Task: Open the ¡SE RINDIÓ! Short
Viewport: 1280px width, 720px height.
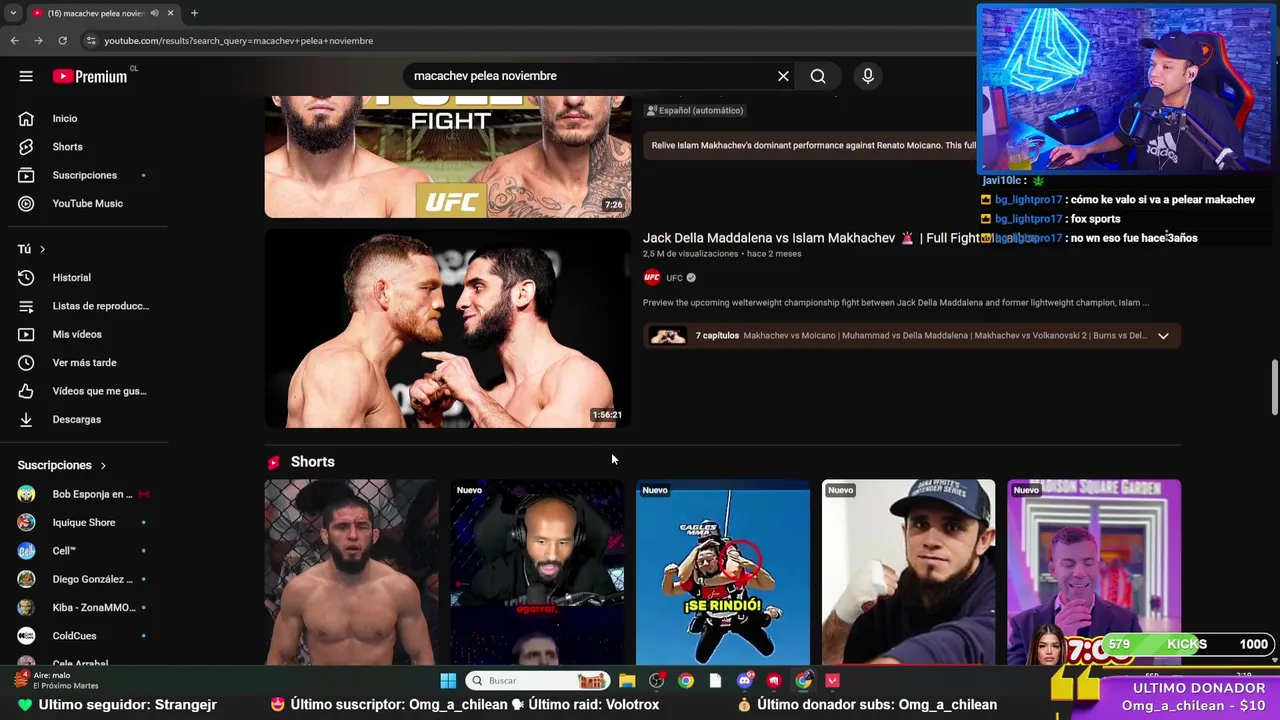Action: coord(723,572)
